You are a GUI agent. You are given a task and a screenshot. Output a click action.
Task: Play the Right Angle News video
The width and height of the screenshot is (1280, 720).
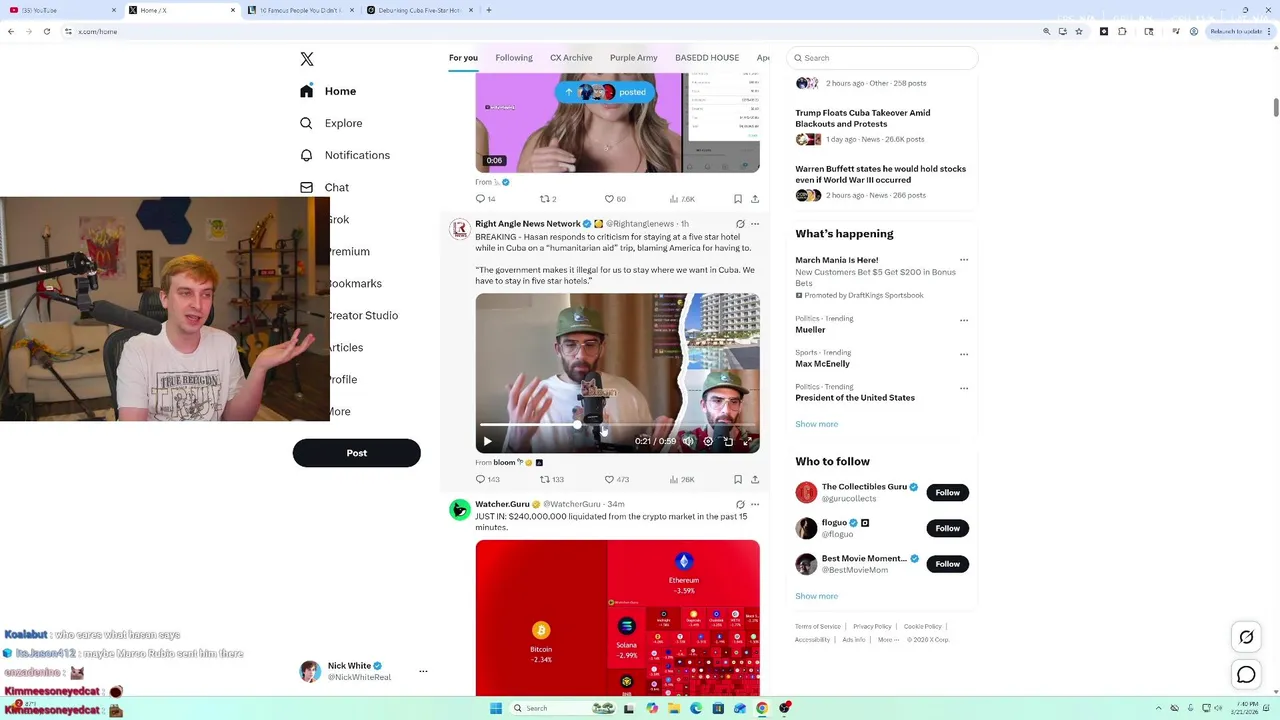(487, 441)
